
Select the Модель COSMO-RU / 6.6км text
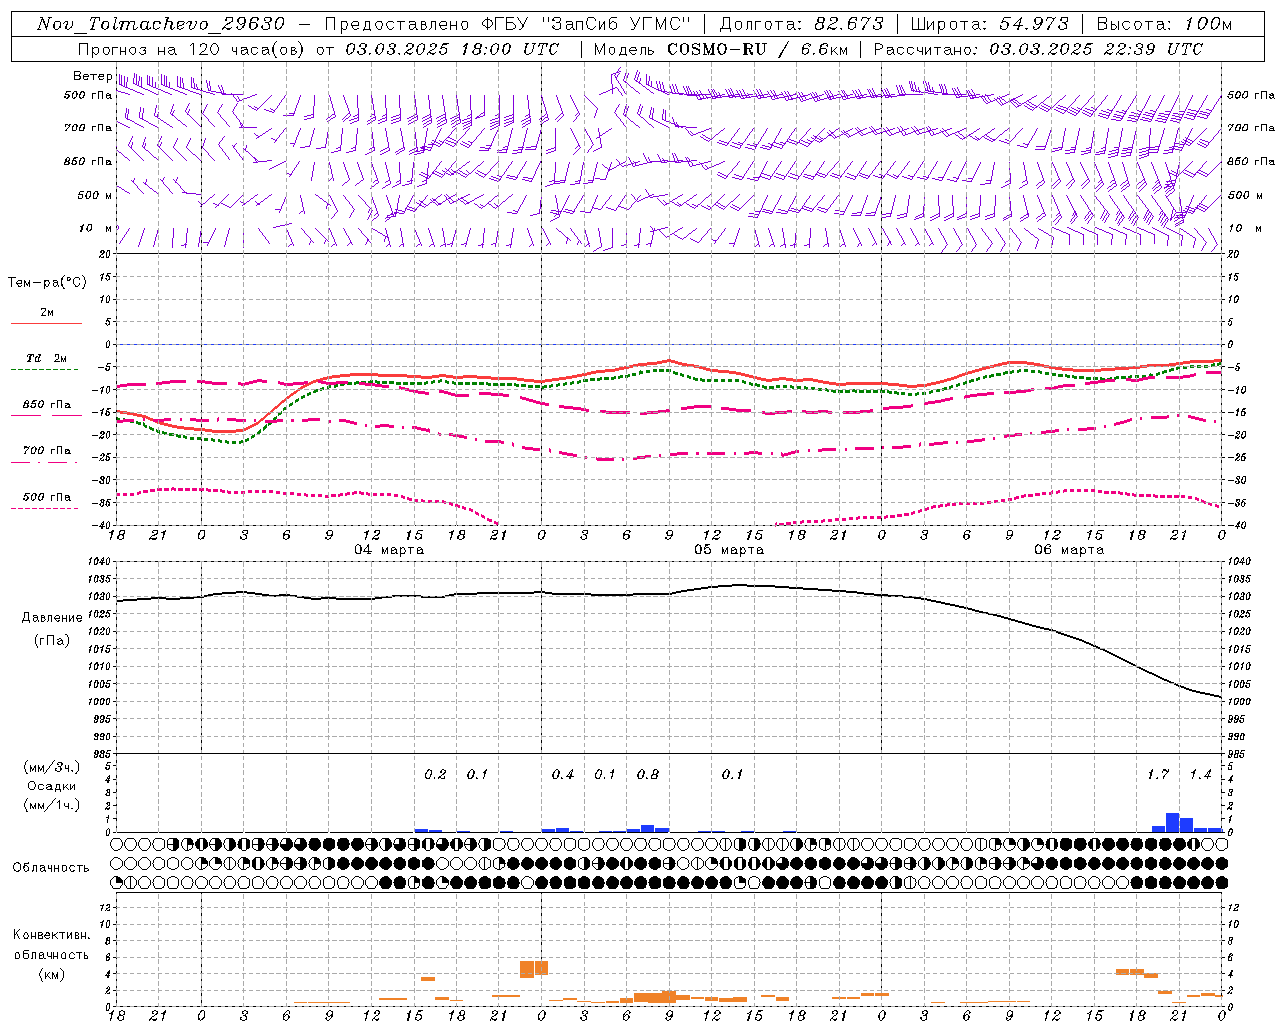tap(720, 49)
